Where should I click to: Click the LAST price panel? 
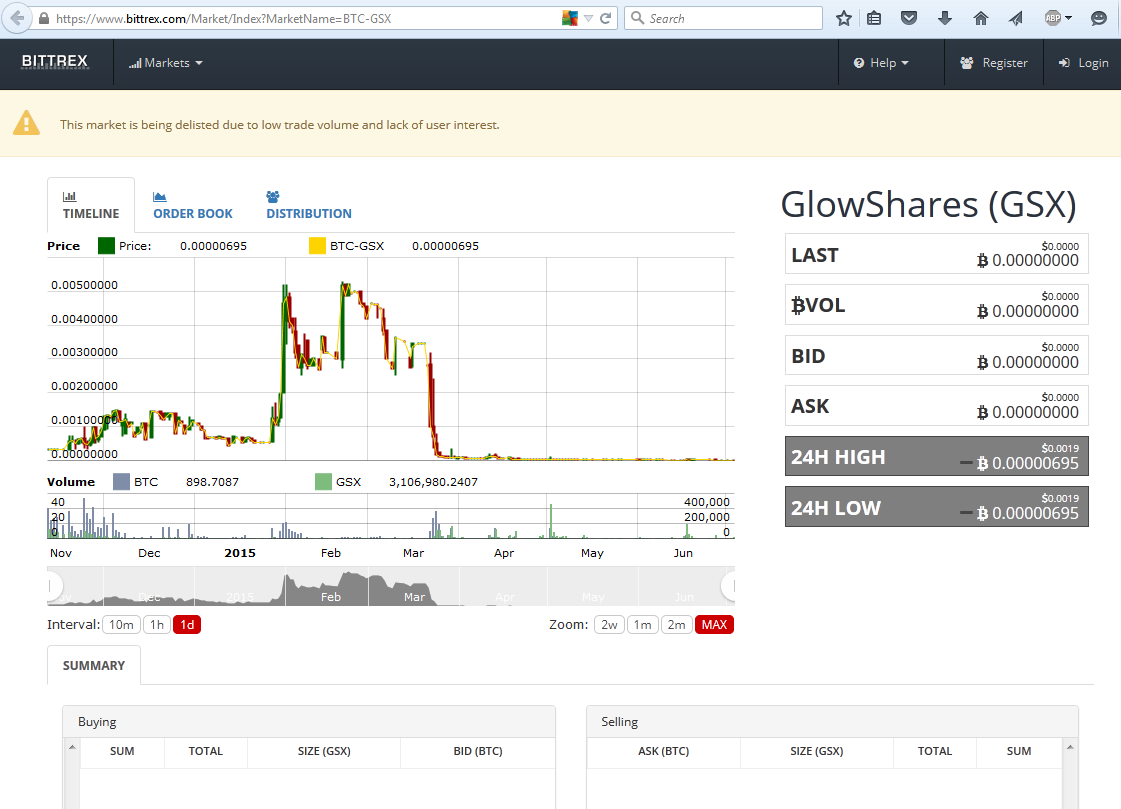pos(937,254)
